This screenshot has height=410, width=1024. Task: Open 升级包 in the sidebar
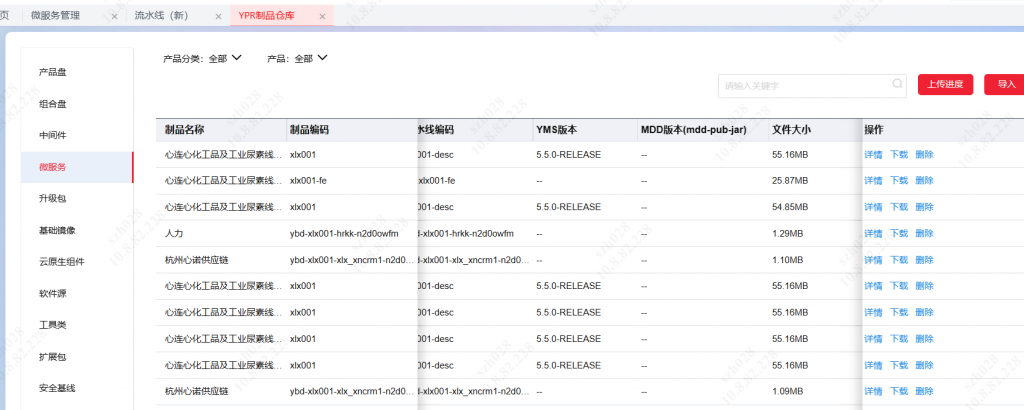53,199
